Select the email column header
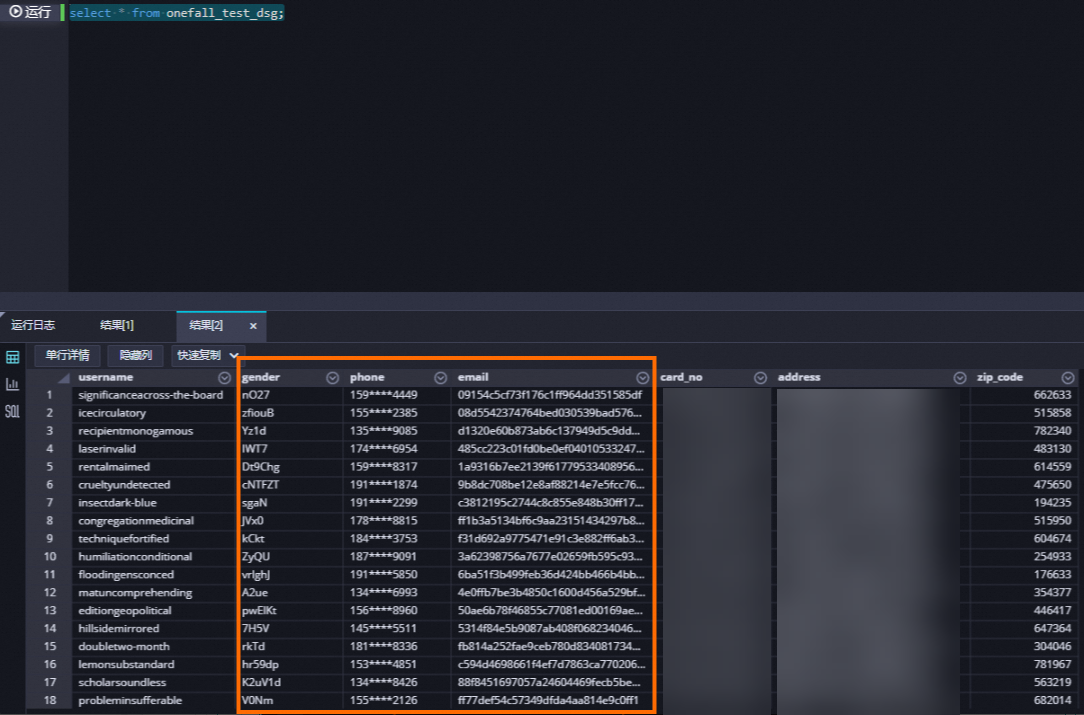1084x715 pixels. click(473, 378)
